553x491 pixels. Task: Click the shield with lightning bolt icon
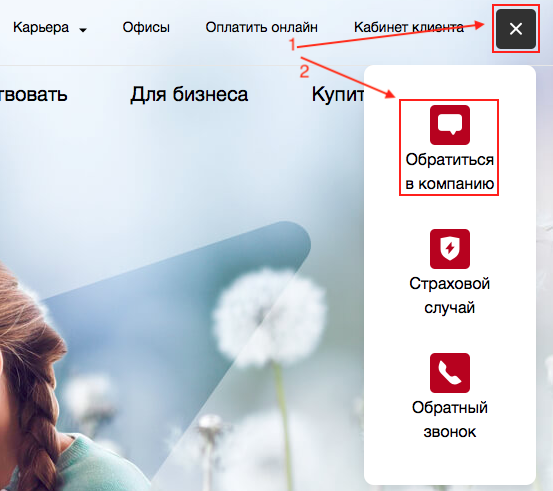(450, 249)
